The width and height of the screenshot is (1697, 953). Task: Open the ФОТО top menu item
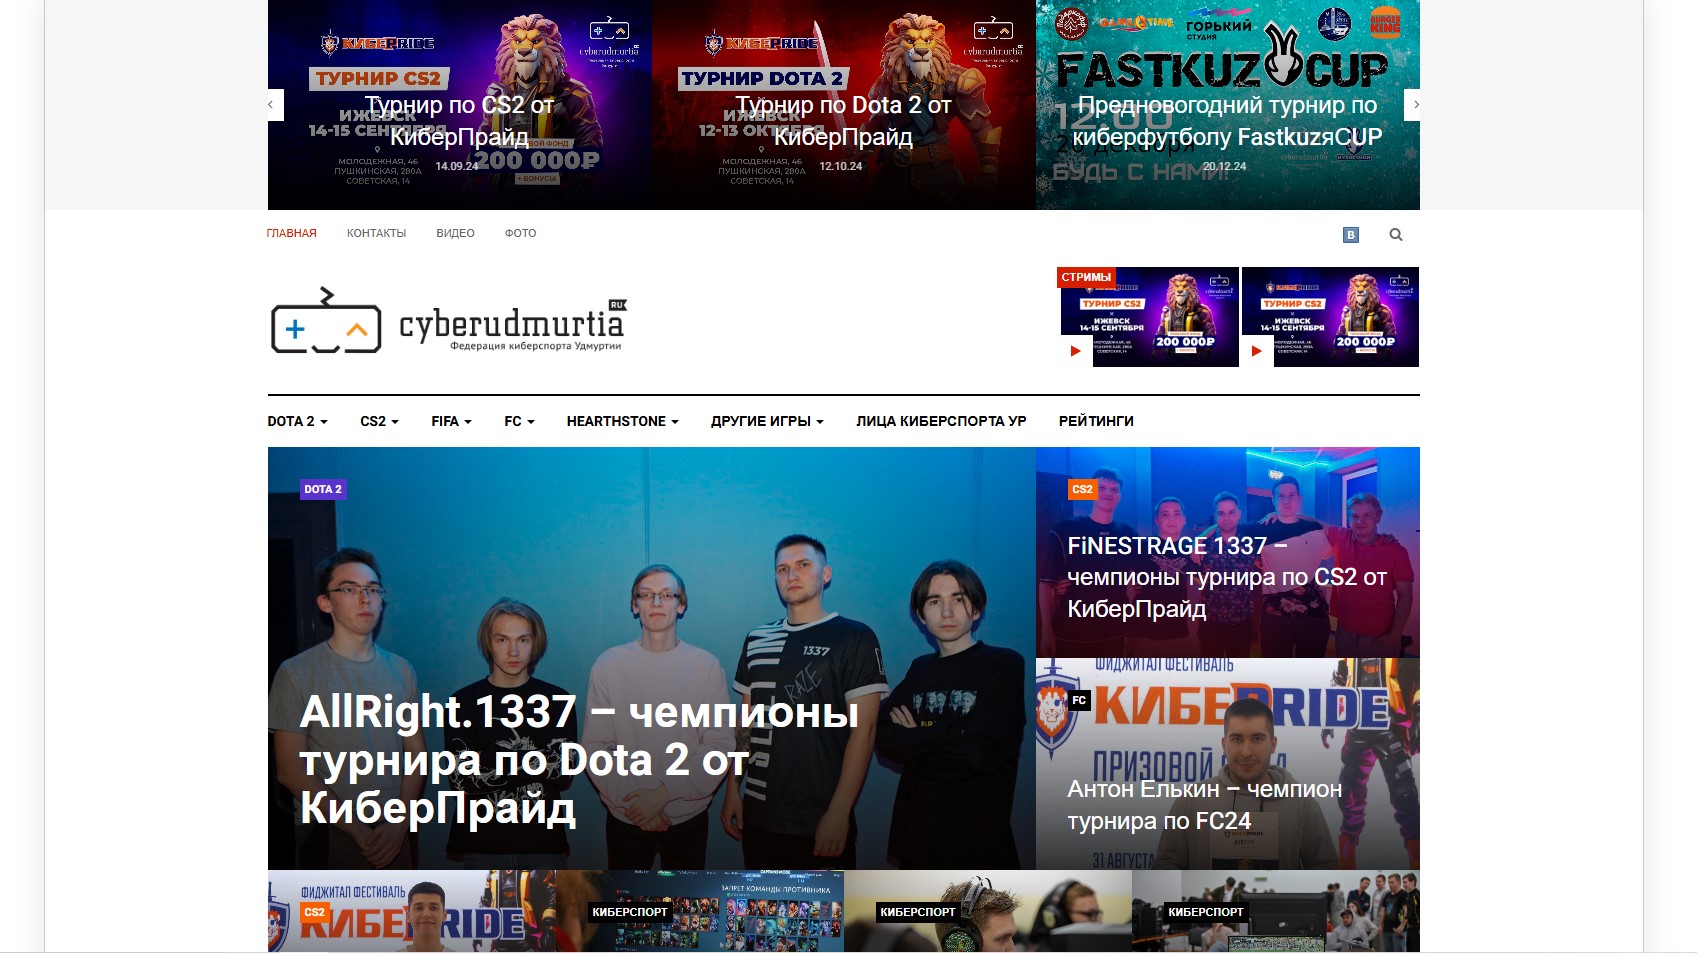coord(520,233)
